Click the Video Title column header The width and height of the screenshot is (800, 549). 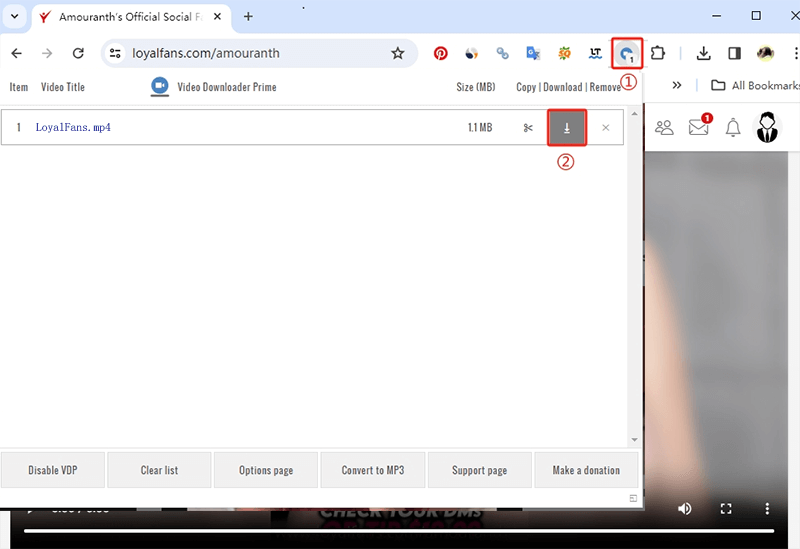(63, 87)
